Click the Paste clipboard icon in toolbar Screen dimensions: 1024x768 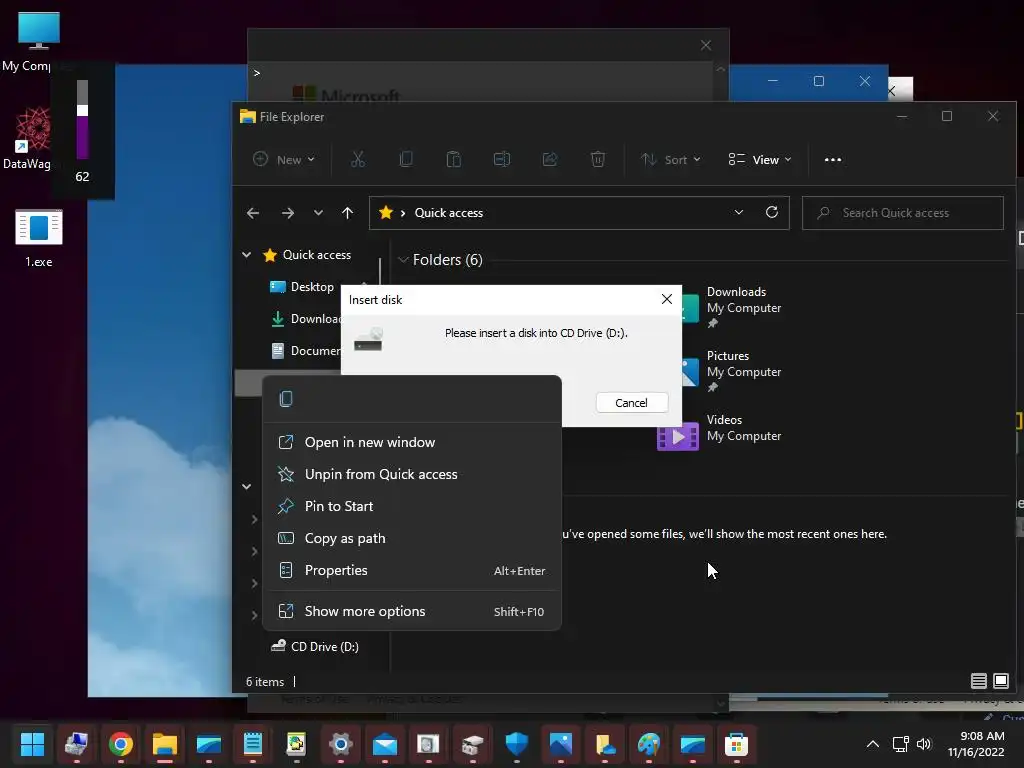click(454, 159)
